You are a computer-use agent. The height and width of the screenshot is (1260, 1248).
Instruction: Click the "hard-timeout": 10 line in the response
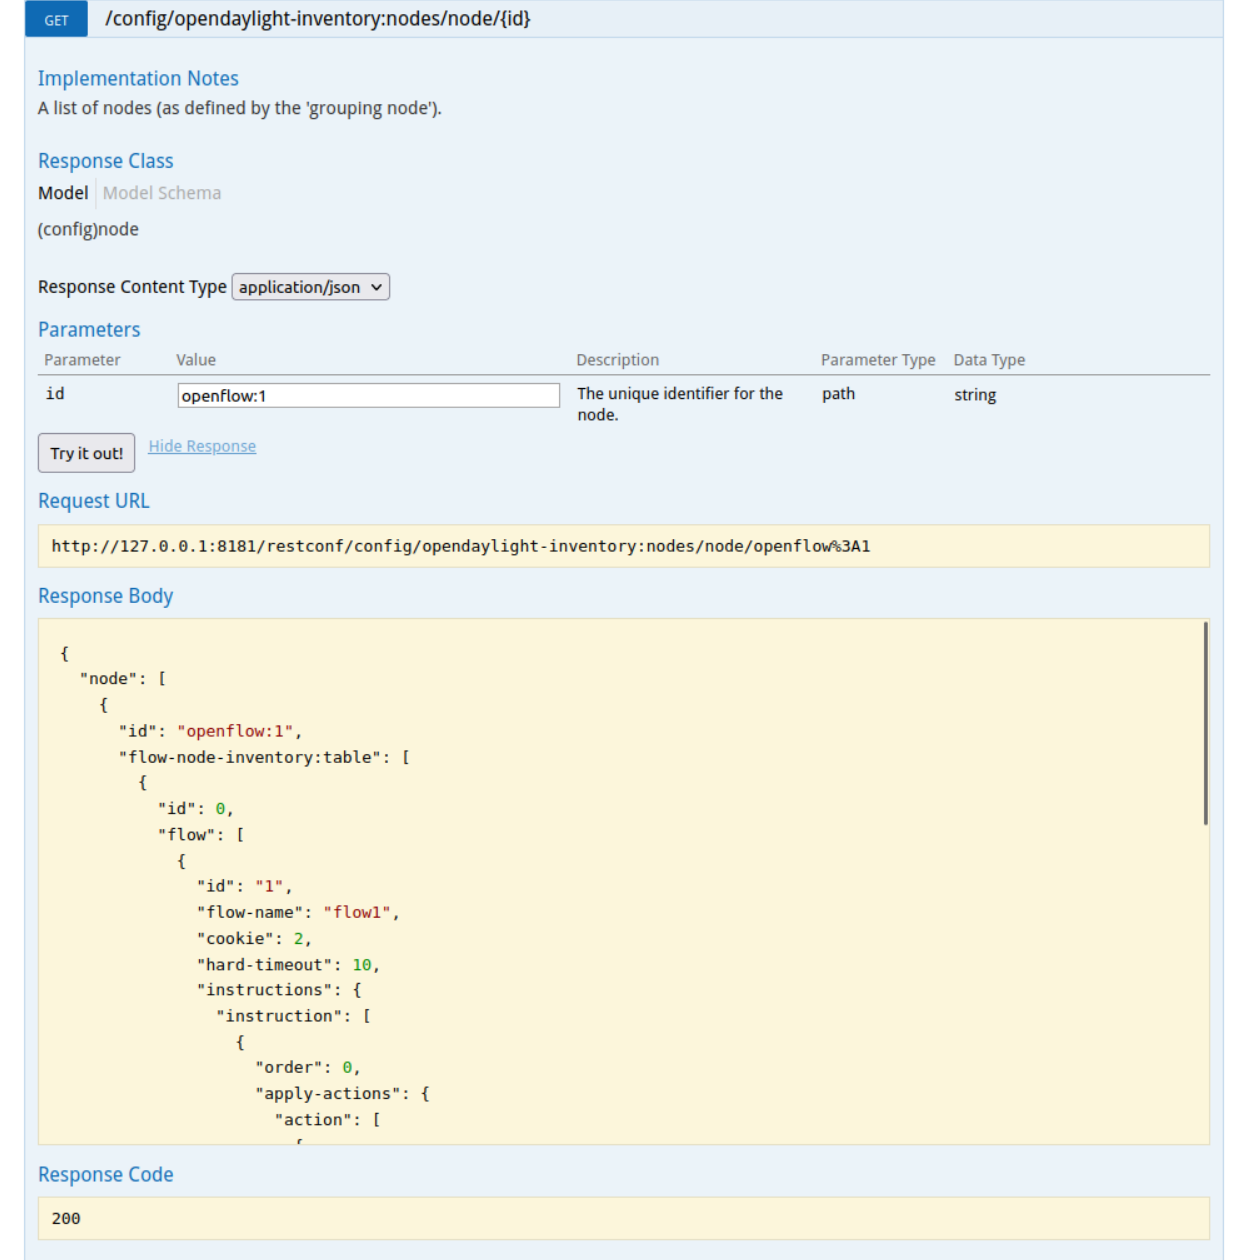(288, 964)
